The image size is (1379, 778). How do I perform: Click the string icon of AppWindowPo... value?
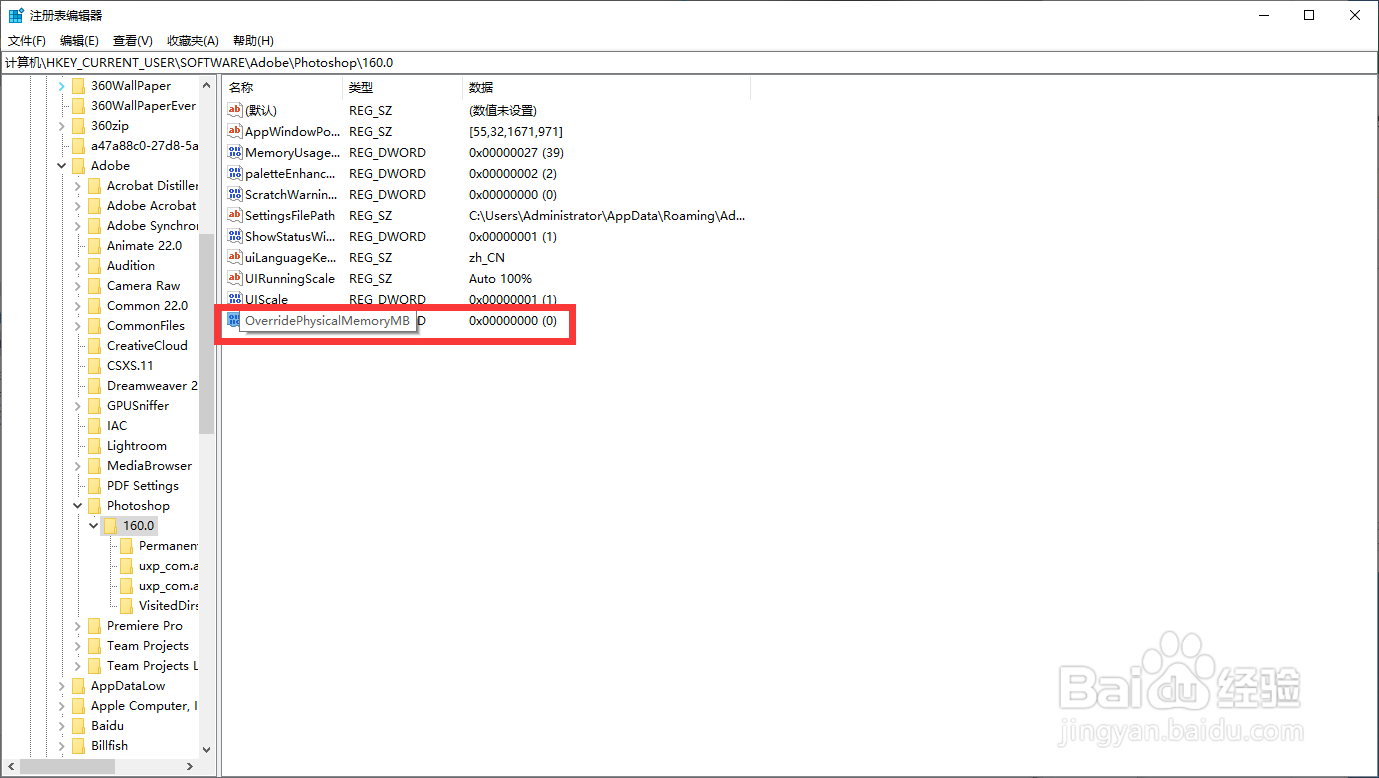click(235, 131)
